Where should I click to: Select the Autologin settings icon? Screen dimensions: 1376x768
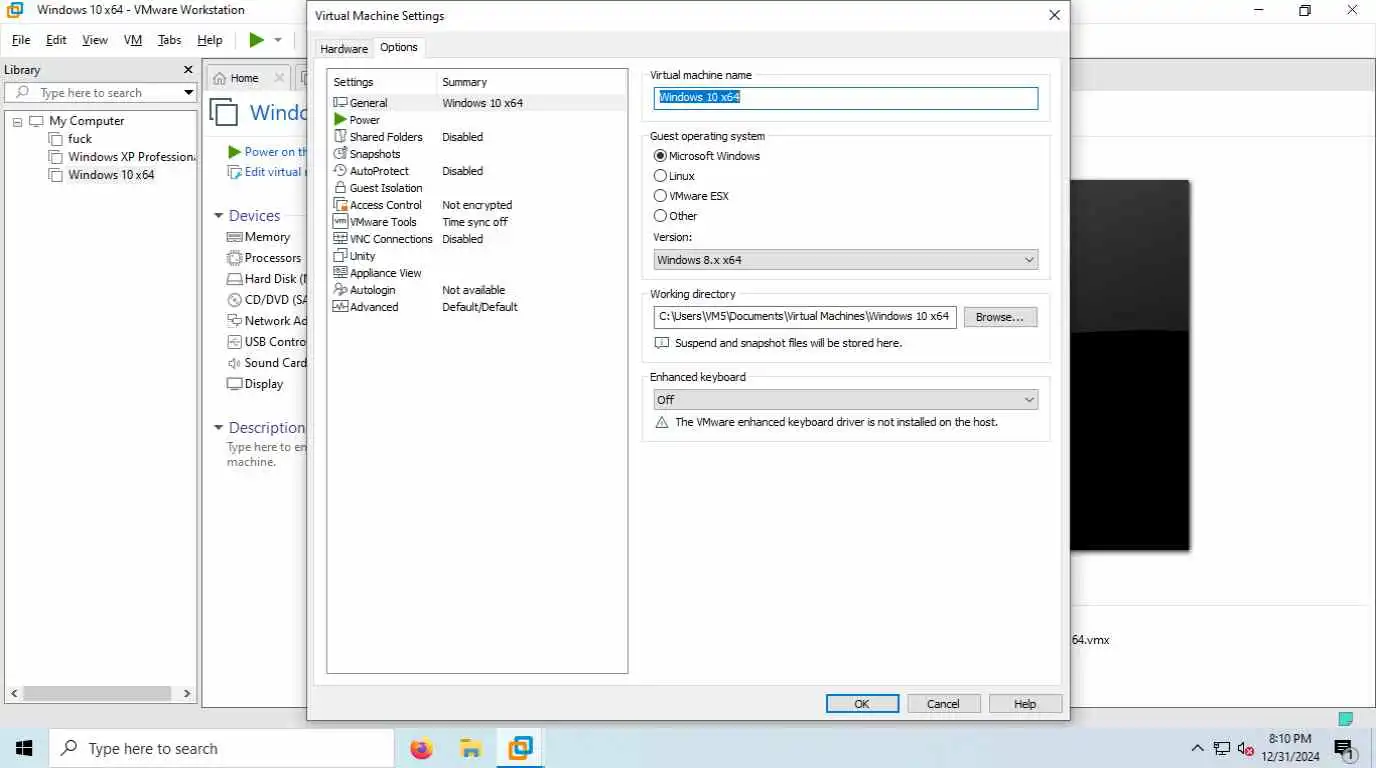coord(340,290)
